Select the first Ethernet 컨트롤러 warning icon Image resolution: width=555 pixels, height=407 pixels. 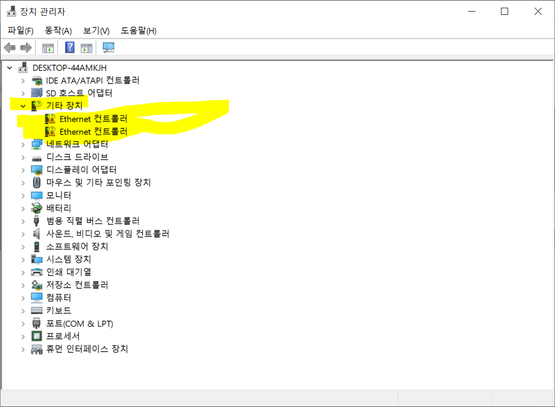(x=50, y=119)
